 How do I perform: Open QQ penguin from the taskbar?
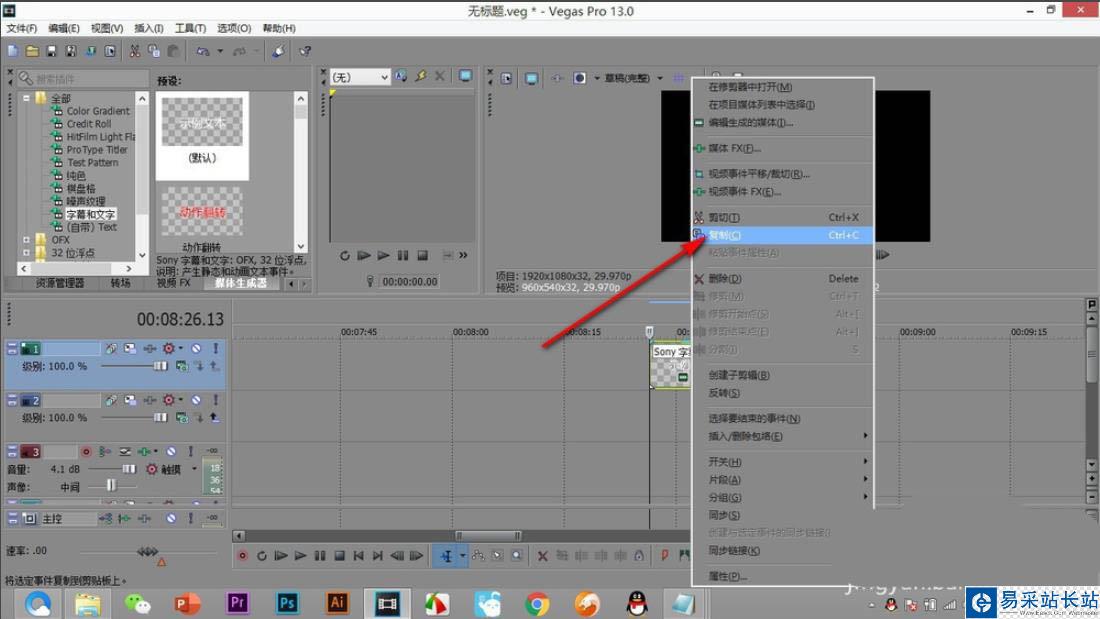click(x=637, y=603)
